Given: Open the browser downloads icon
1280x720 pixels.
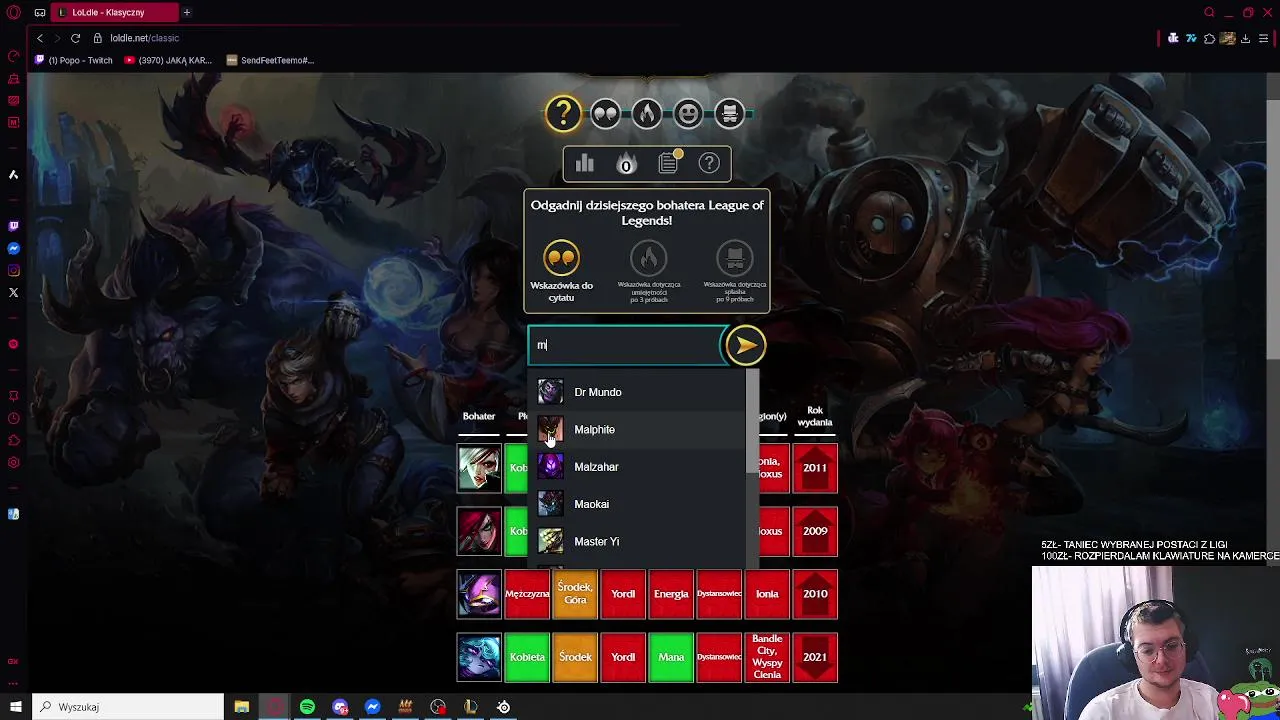Looking at the screenshot, I should coord(1245,38).
